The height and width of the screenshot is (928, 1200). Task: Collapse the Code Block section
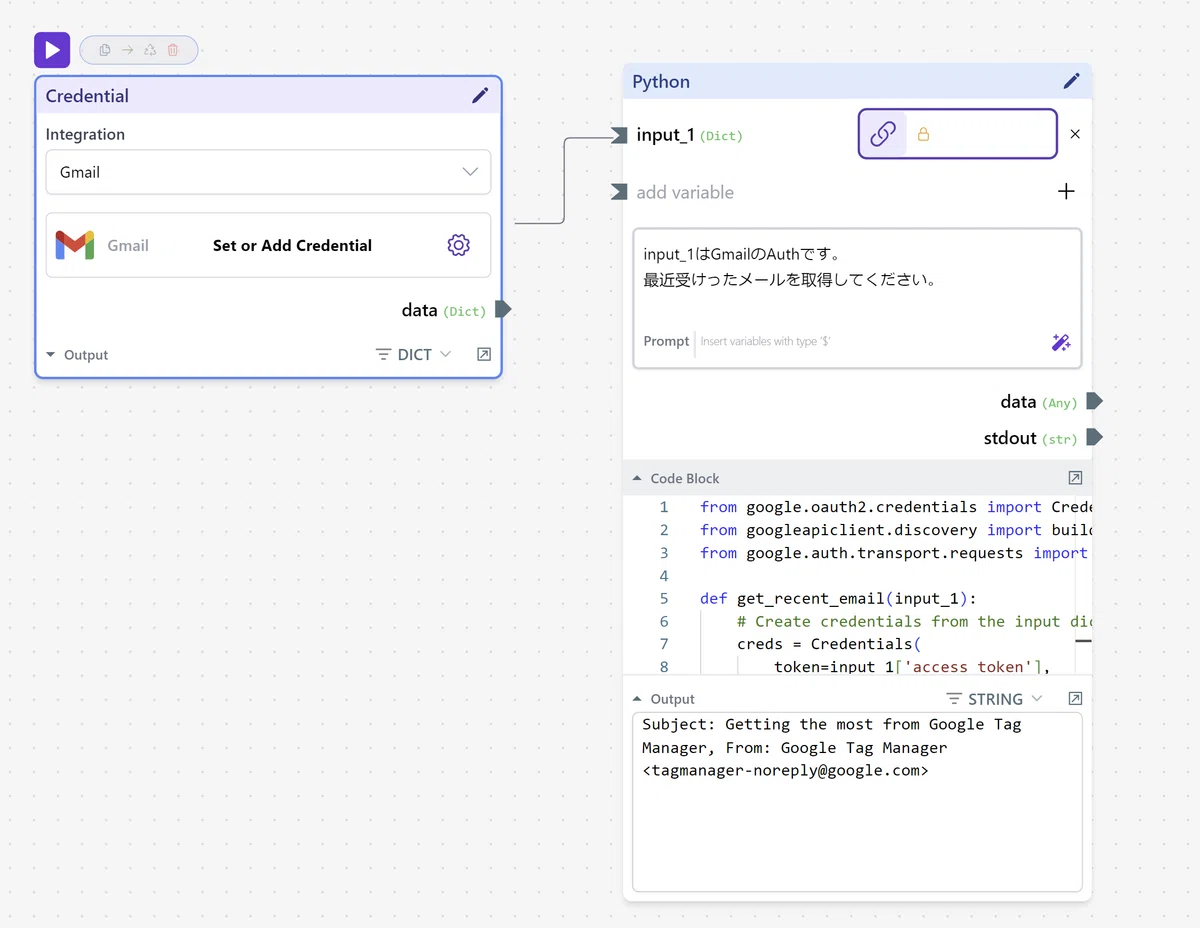637,478
